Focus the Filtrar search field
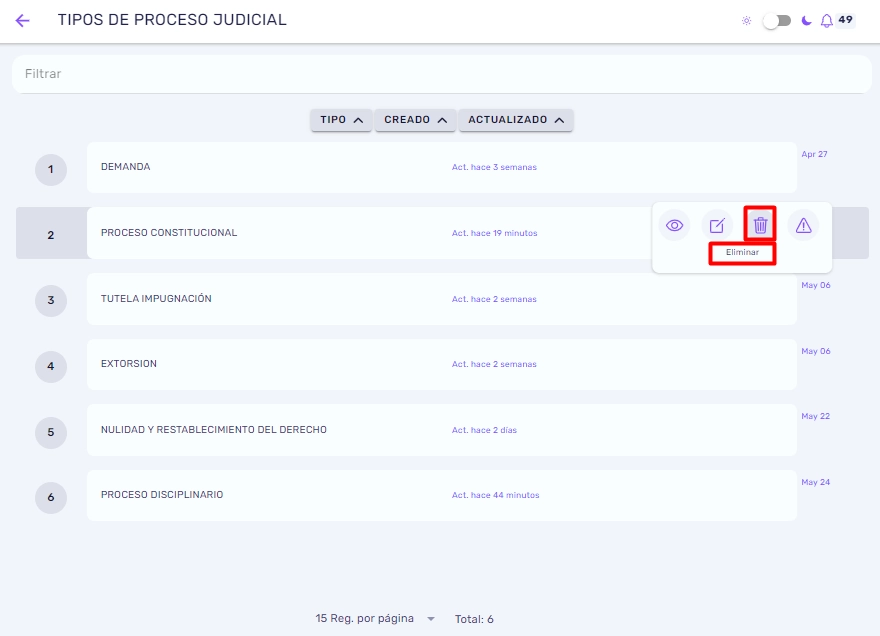The image size is (880, 636). pyautogui.click(x=442, y=74)
